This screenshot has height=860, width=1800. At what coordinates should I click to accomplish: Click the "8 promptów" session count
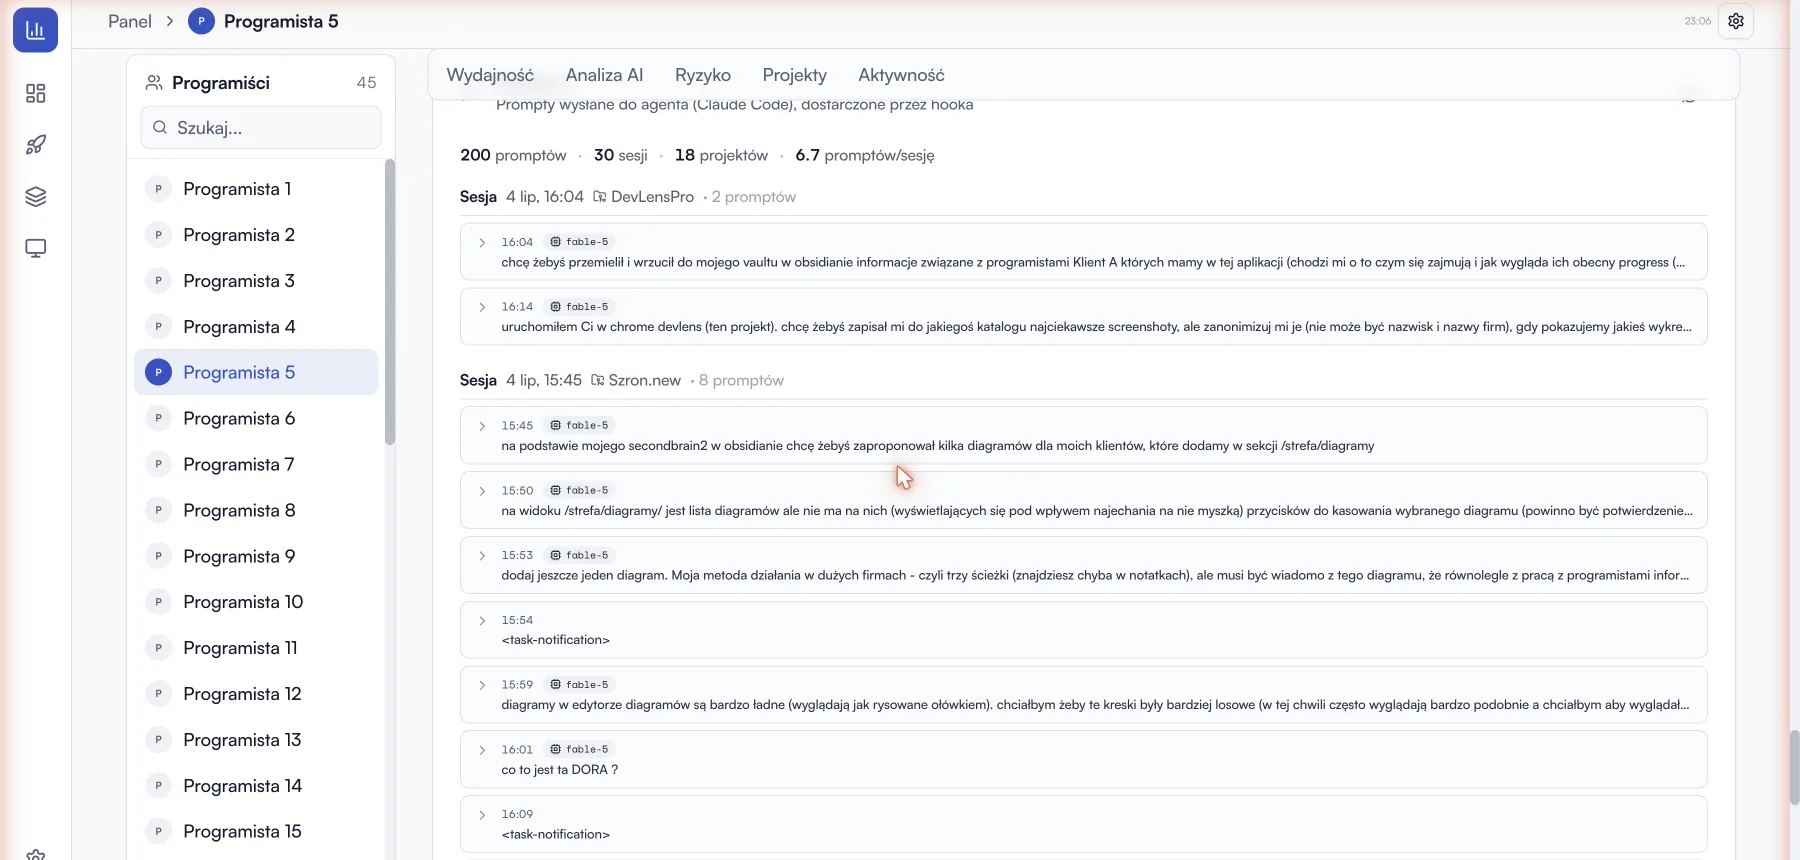click(x=741, y=380)
